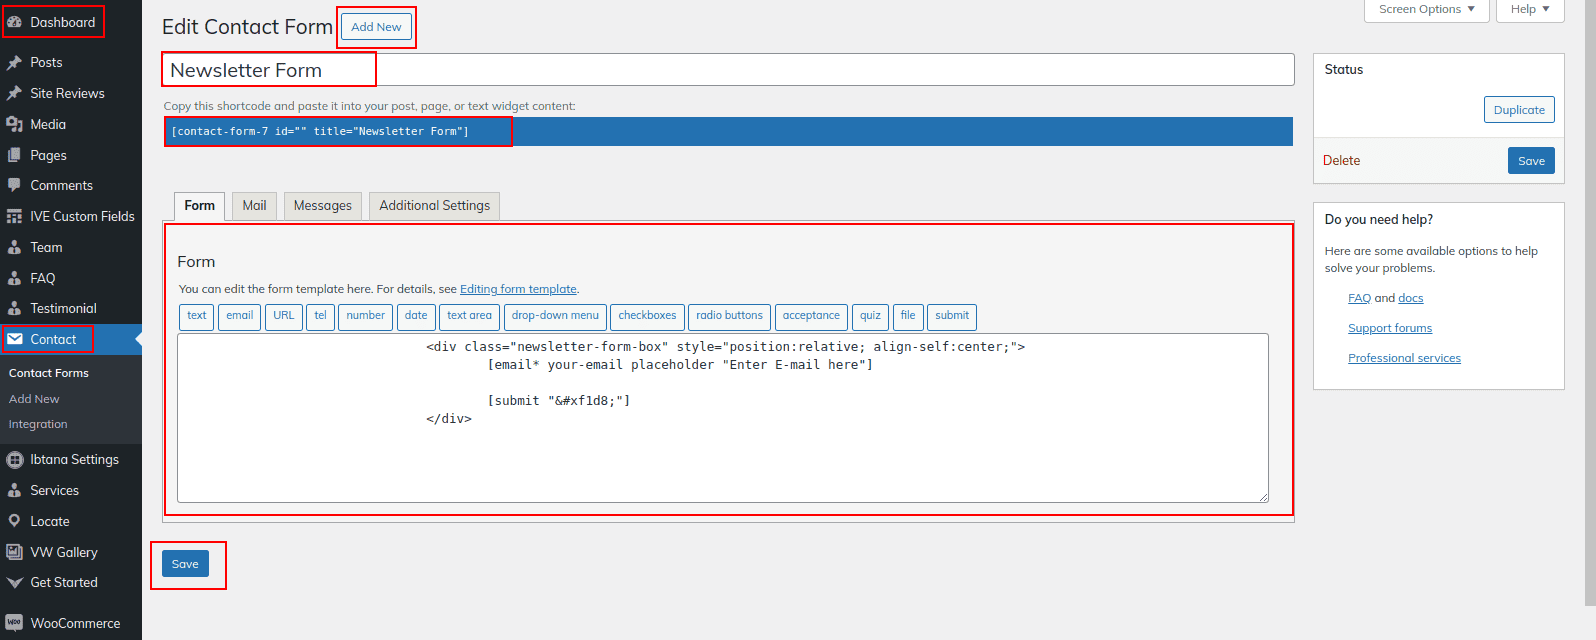
Task: Open the Editing form template link
Action: tap(518, 289)
